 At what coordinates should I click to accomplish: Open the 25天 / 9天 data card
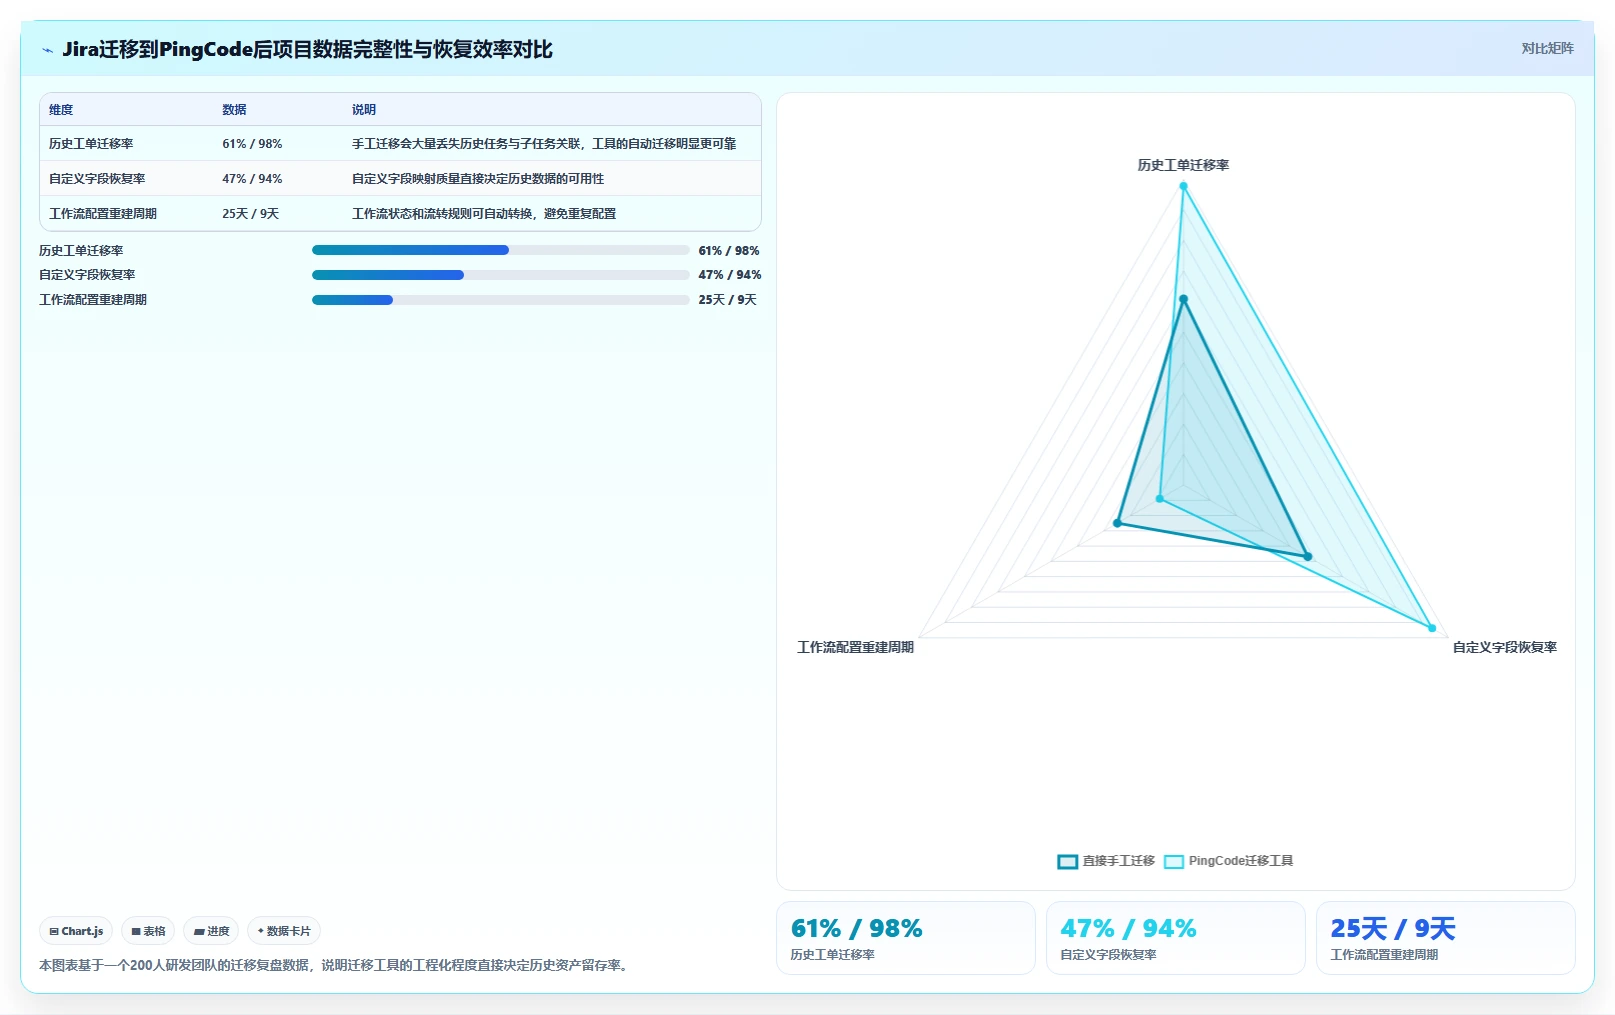1446,938
